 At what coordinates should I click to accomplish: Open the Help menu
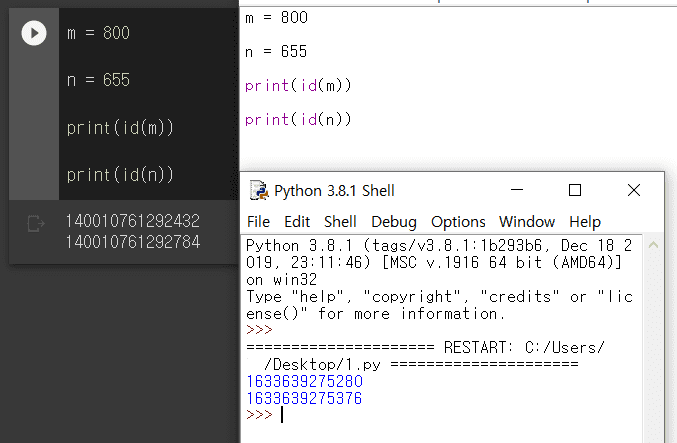pos(585,222)
